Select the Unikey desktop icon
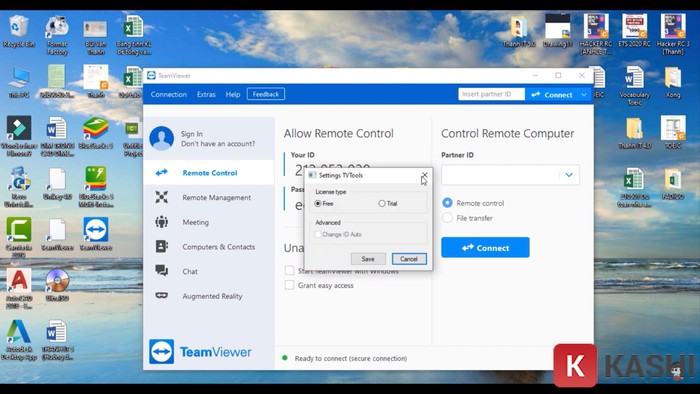700x394 pixels. point(57,183)
